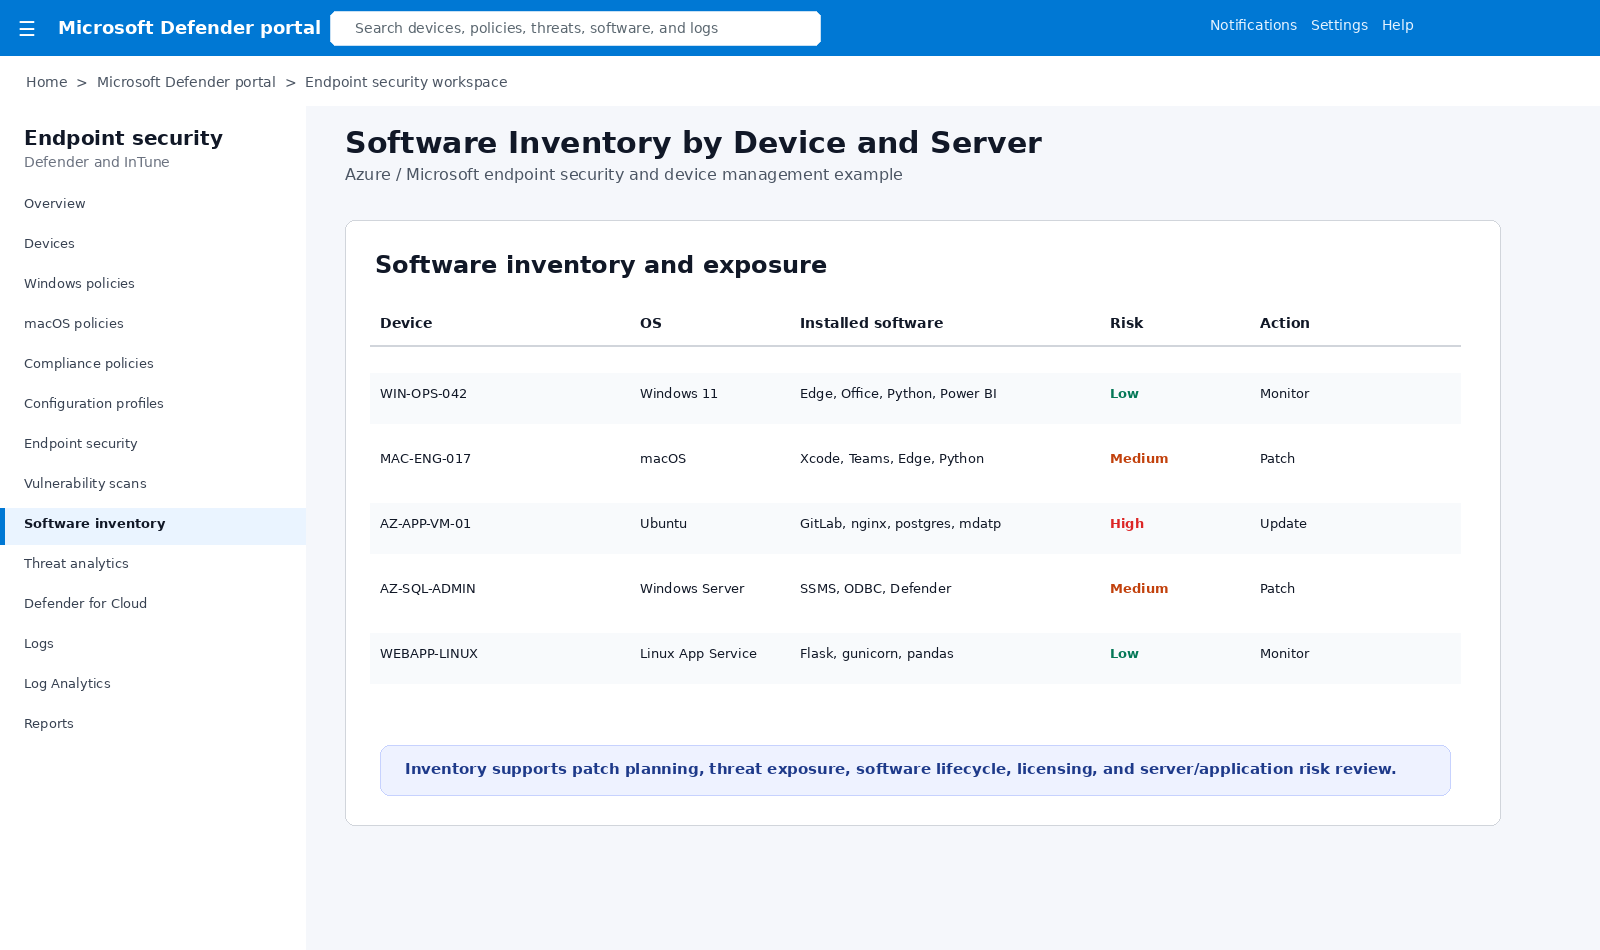1600x950 pixels.
Task: Click Medium risk for MAC-ENG-017
Action: click(1139, 459)
